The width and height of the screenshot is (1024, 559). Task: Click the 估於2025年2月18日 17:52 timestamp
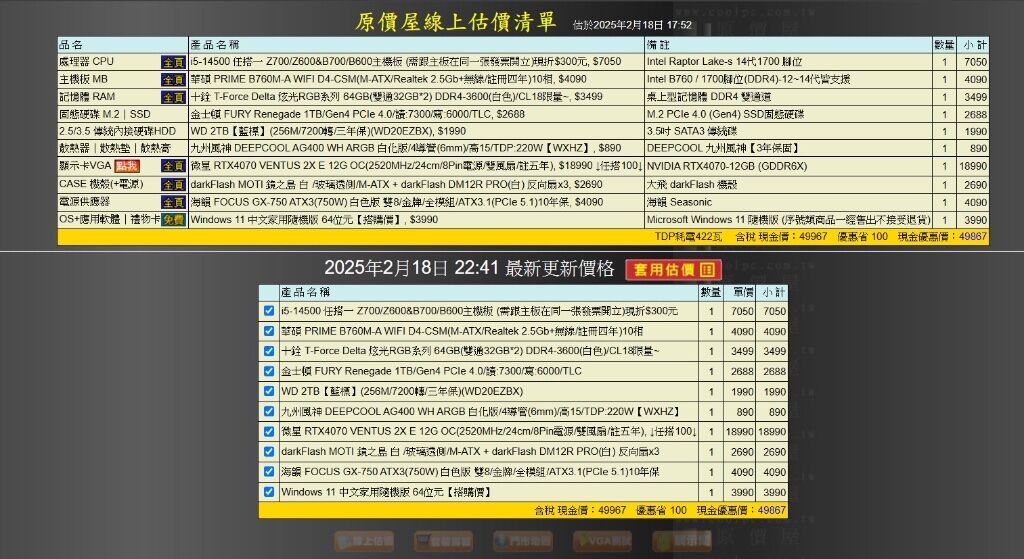pos(632,25)
